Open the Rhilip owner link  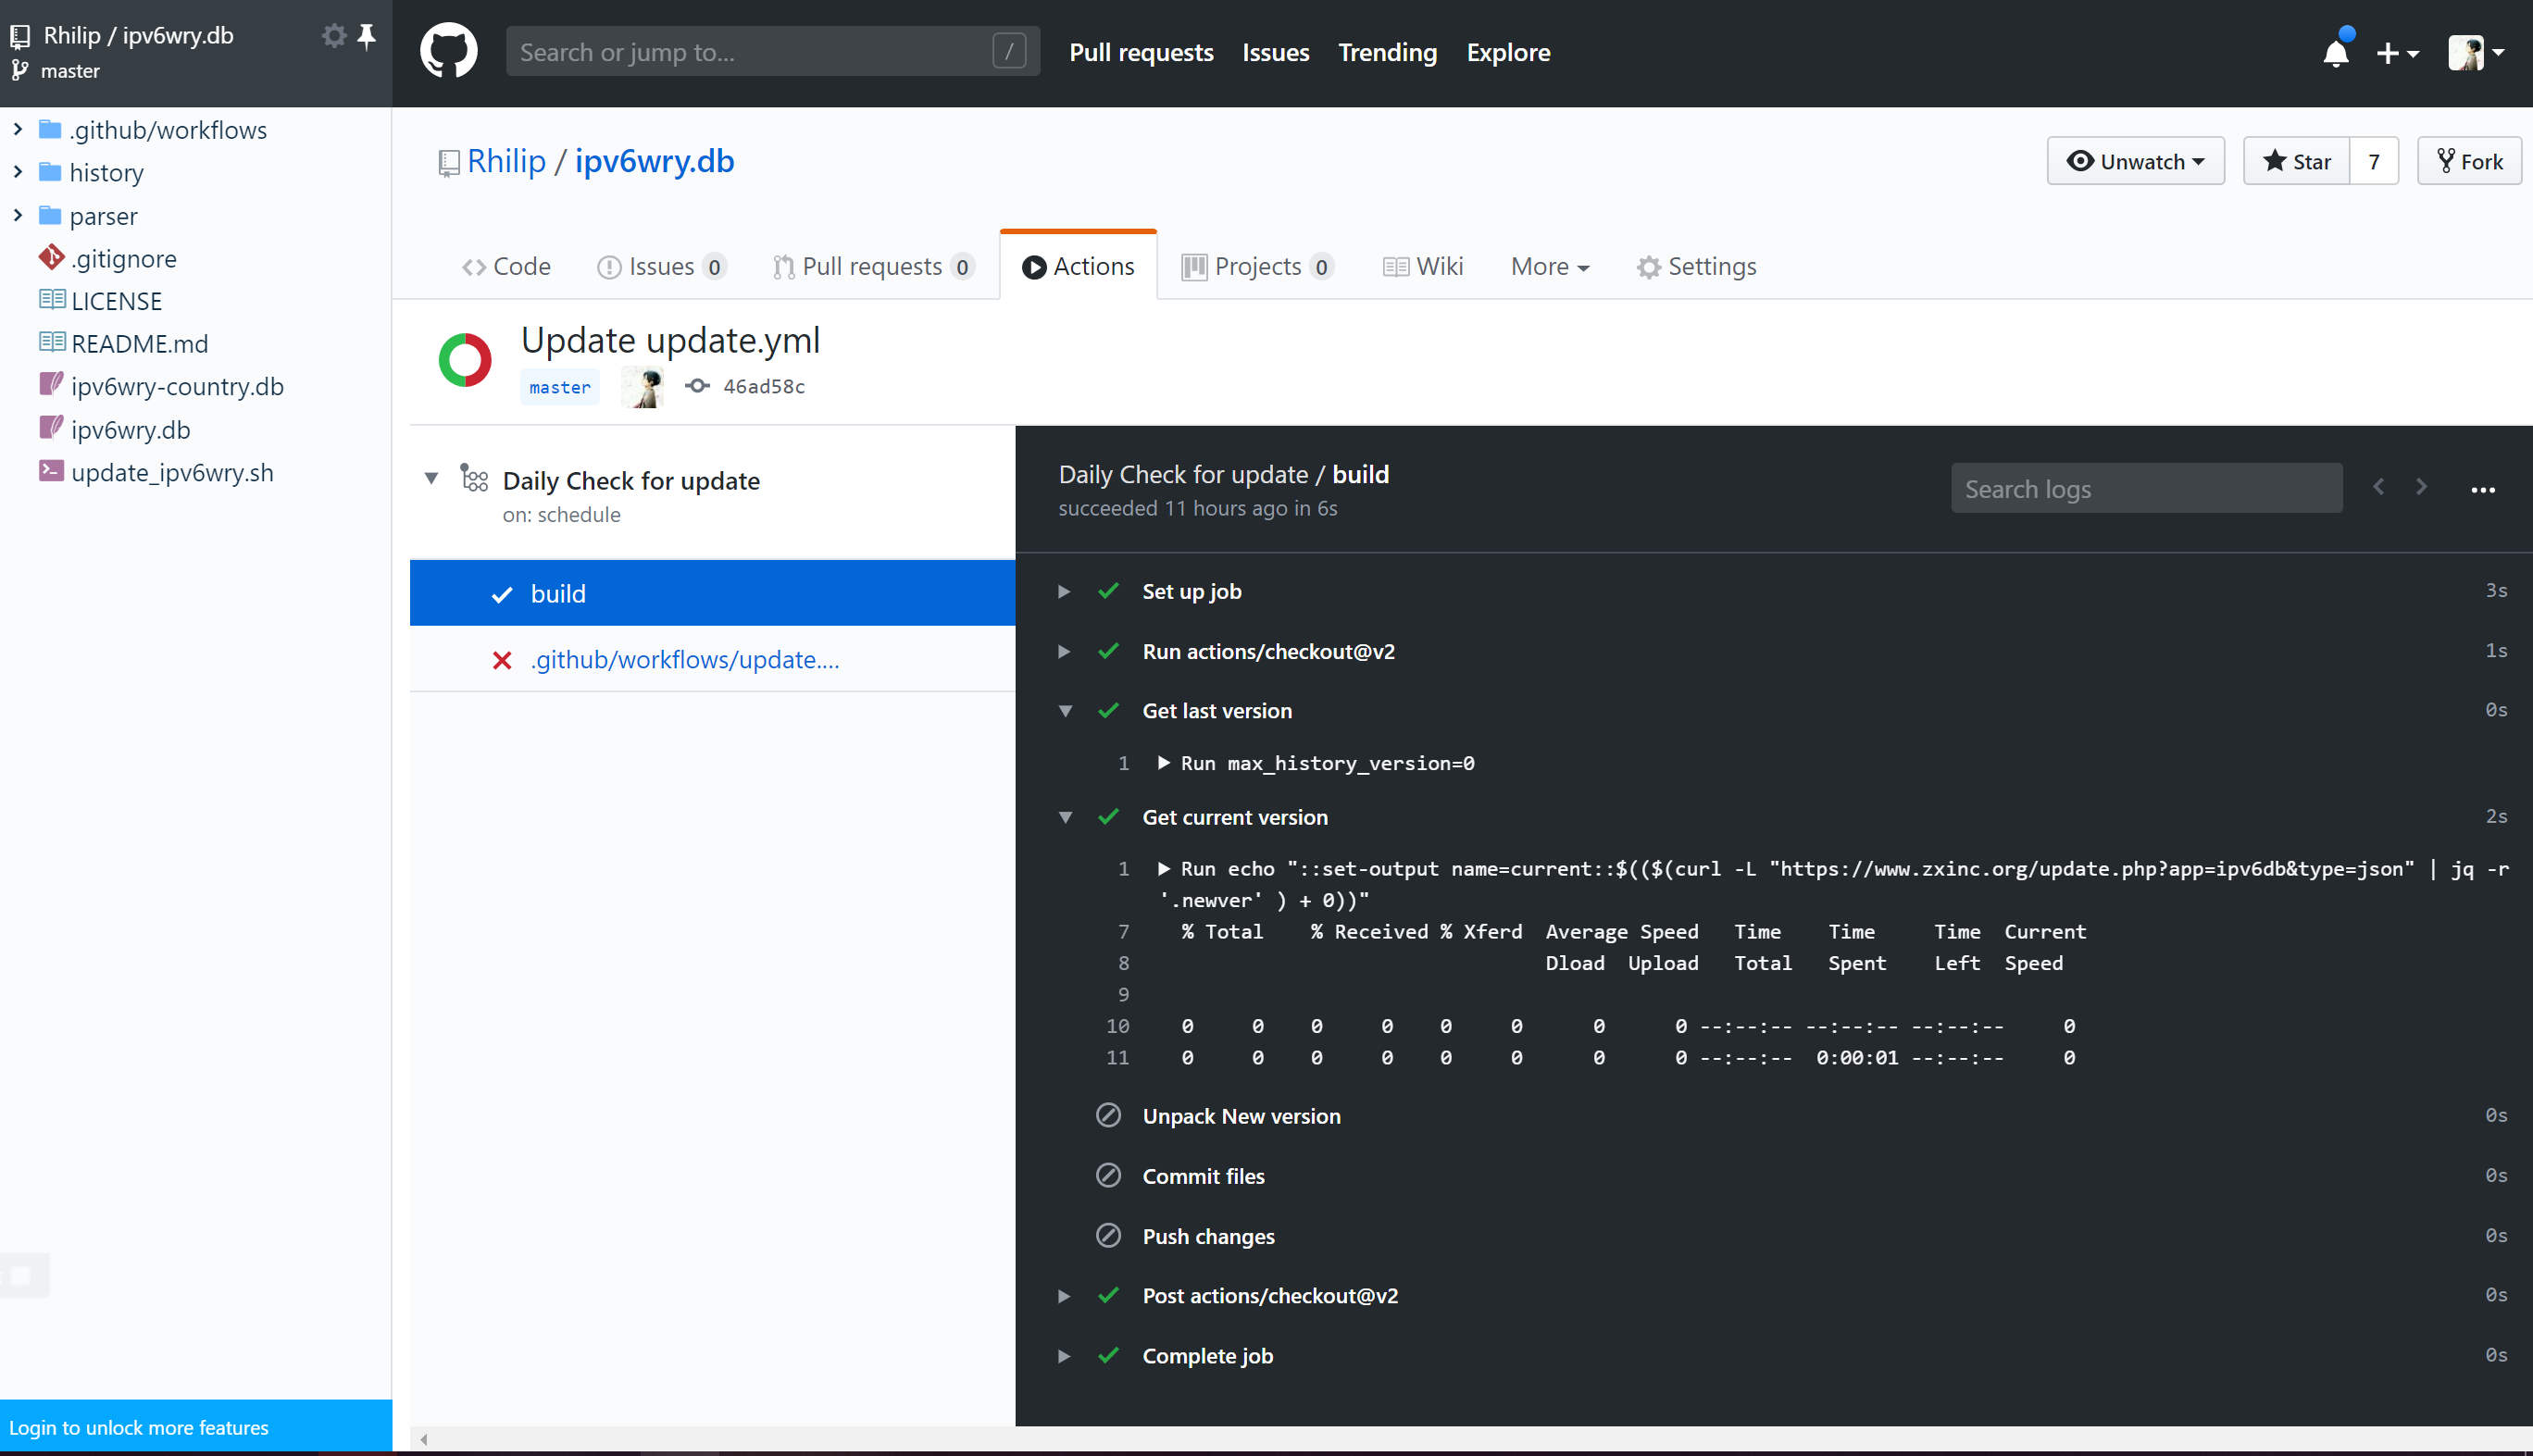tap(506, 161)
